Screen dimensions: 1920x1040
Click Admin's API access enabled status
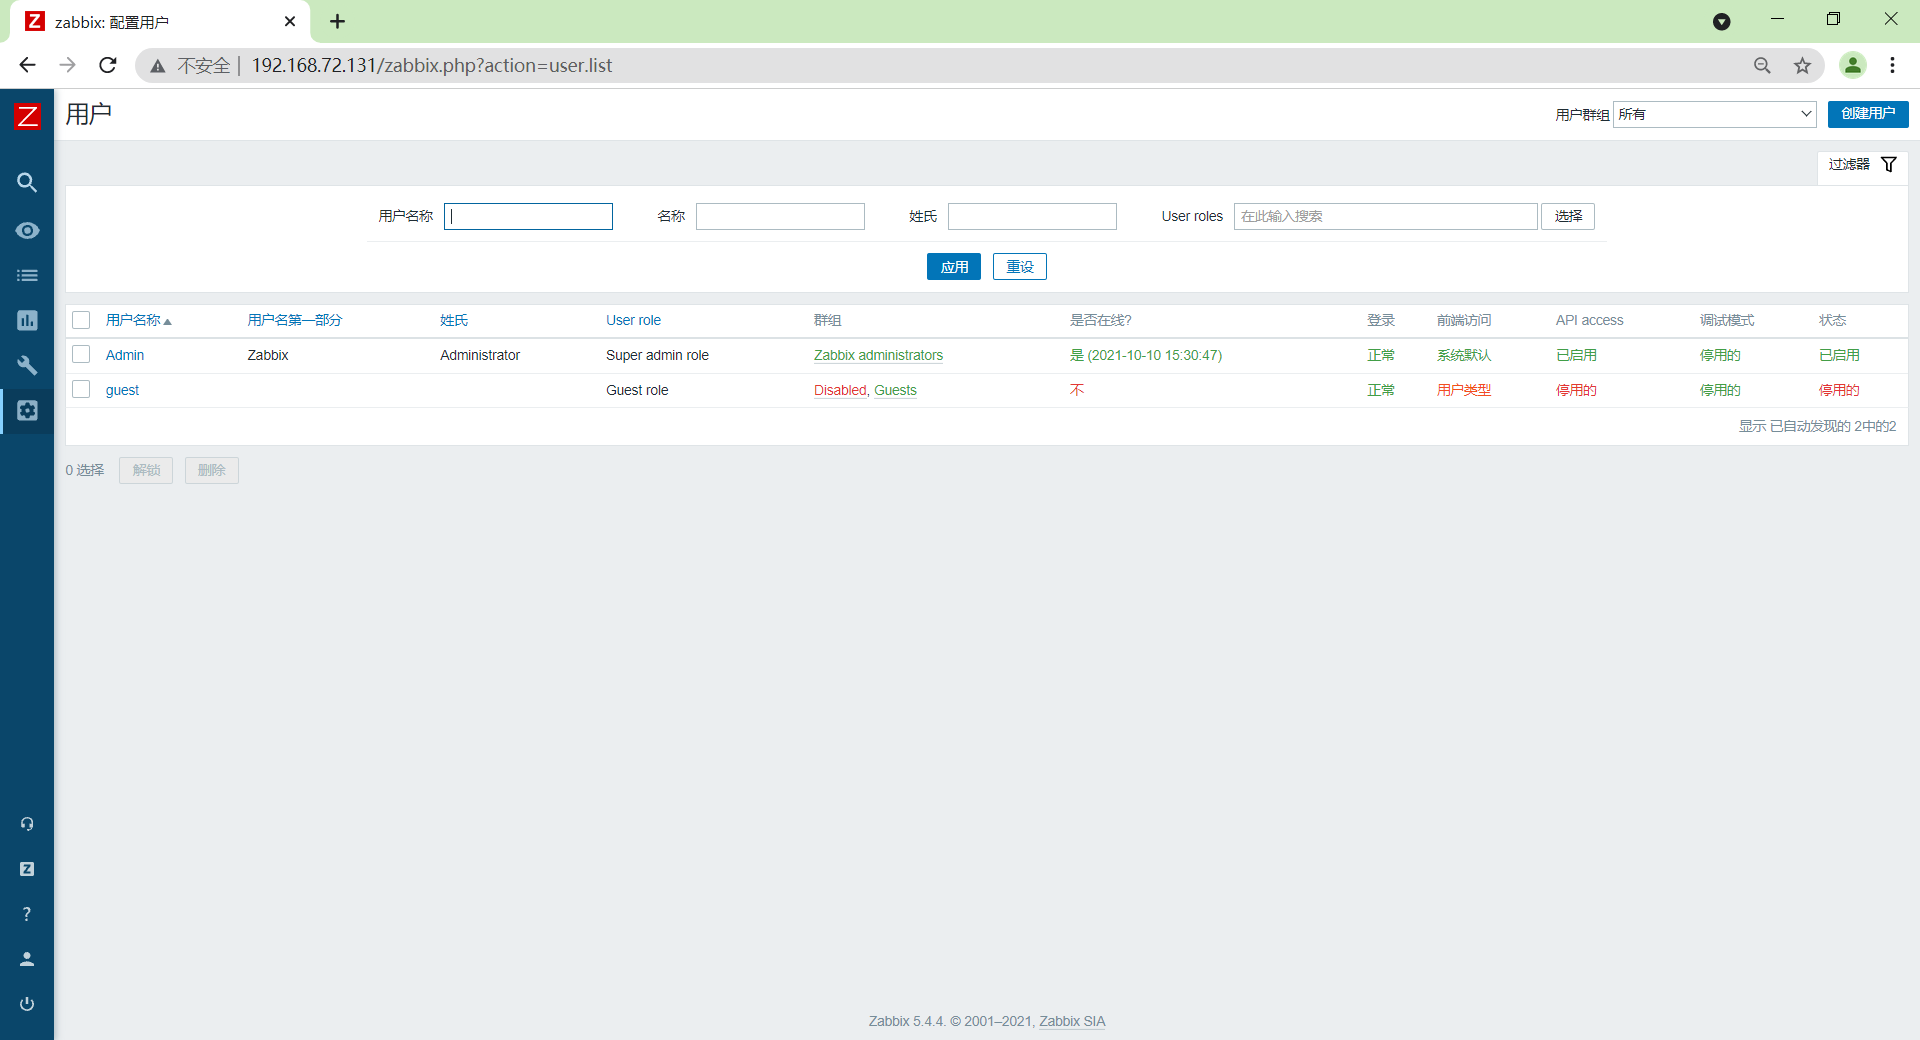point(1576,355)
